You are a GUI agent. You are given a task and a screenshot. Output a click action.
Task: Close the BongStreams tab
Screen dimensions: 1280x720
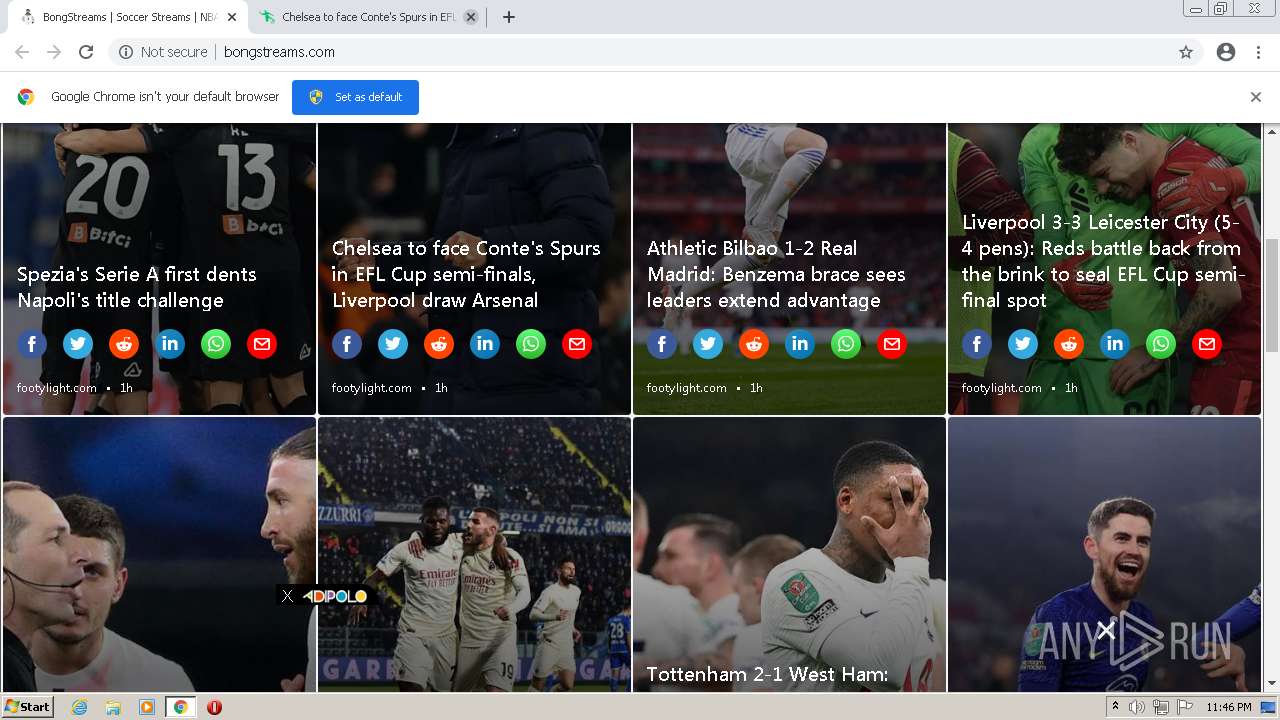pyautogui.click(x=232, y=17)
